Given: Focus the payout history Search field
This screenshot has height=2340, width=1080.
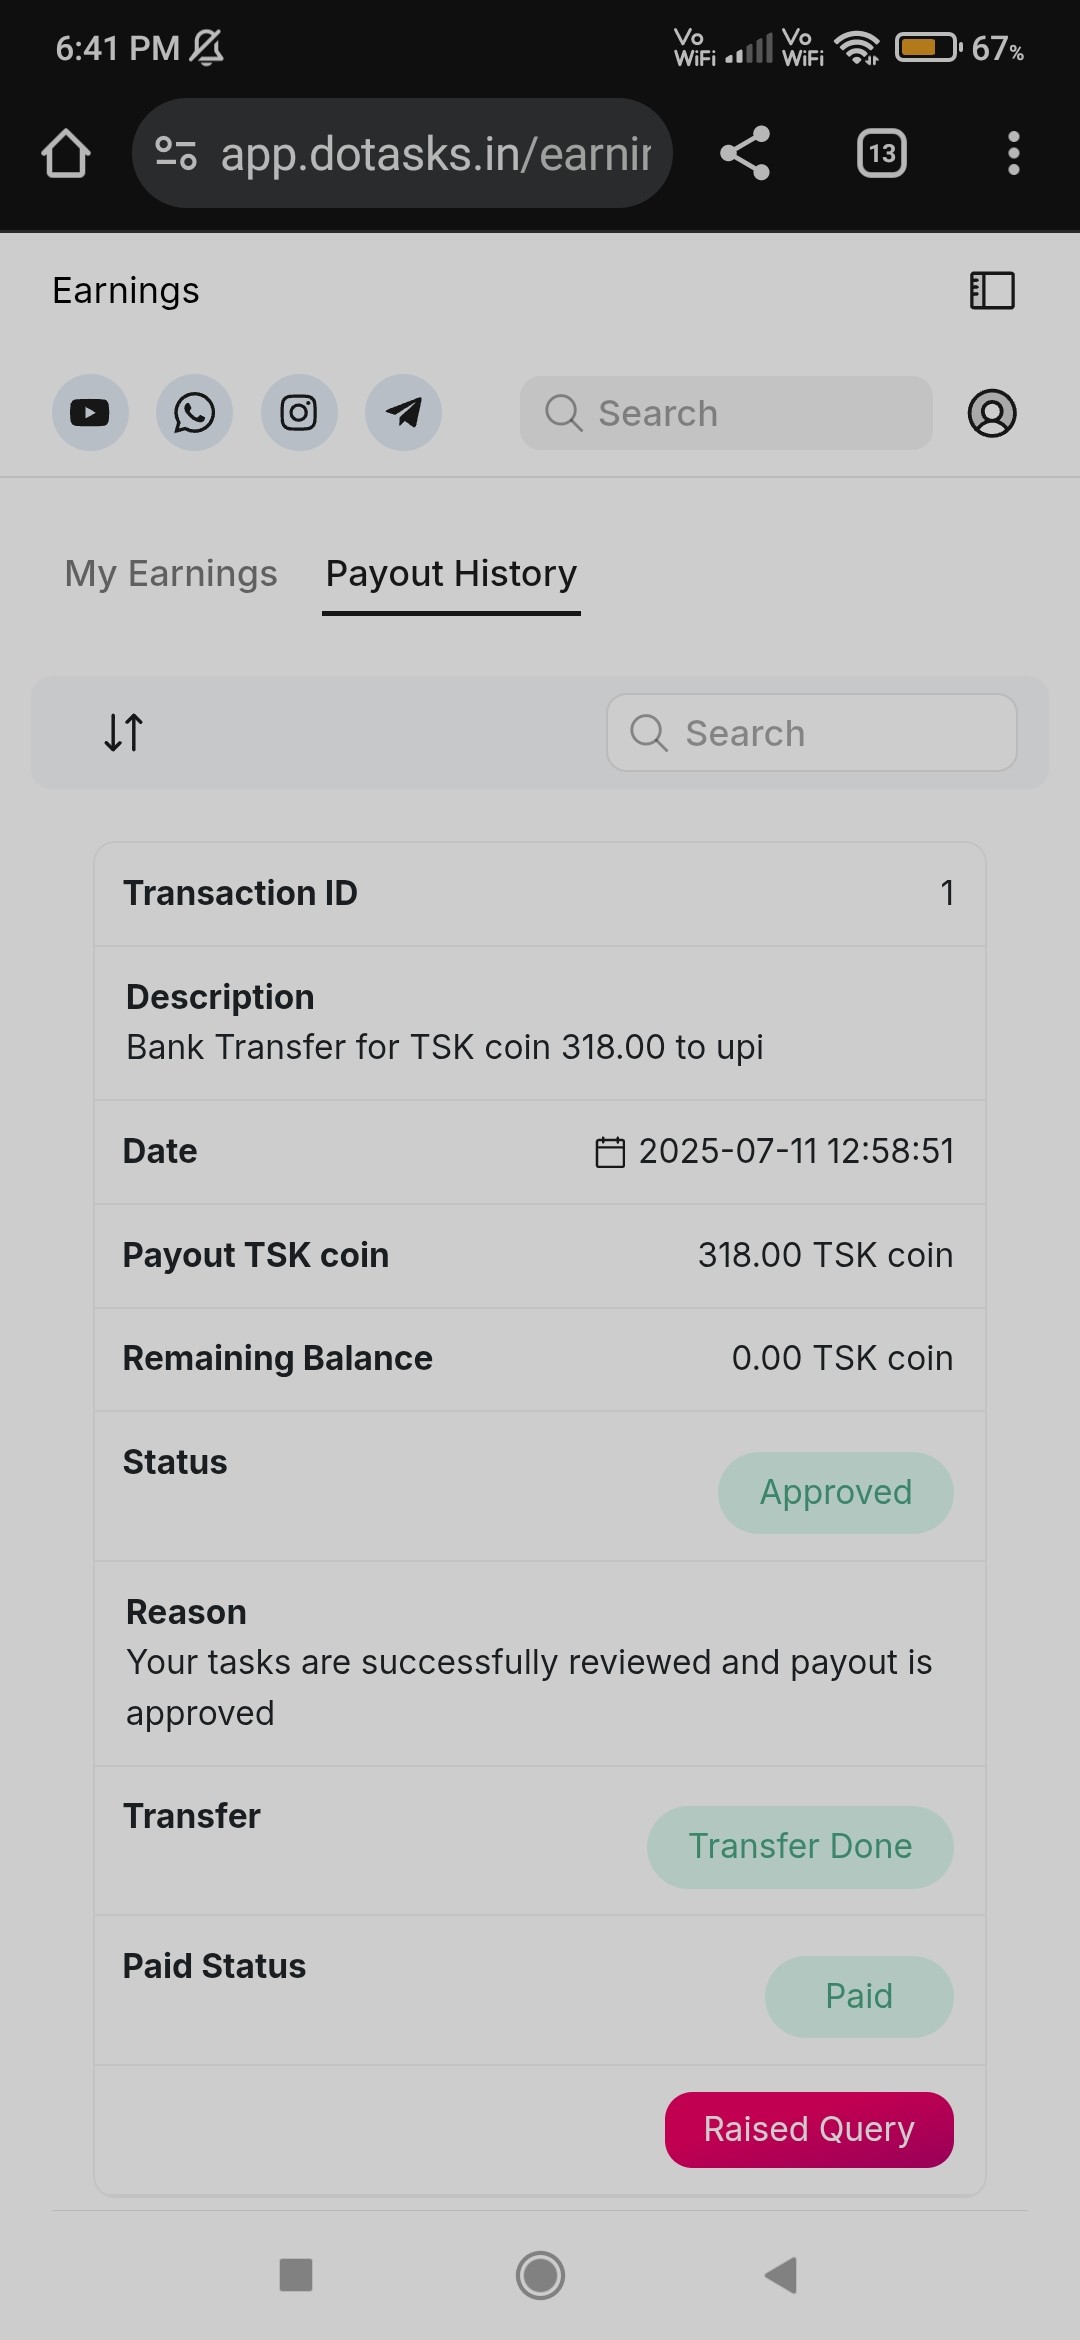Looking at the screenshot, I should (812, 733).
